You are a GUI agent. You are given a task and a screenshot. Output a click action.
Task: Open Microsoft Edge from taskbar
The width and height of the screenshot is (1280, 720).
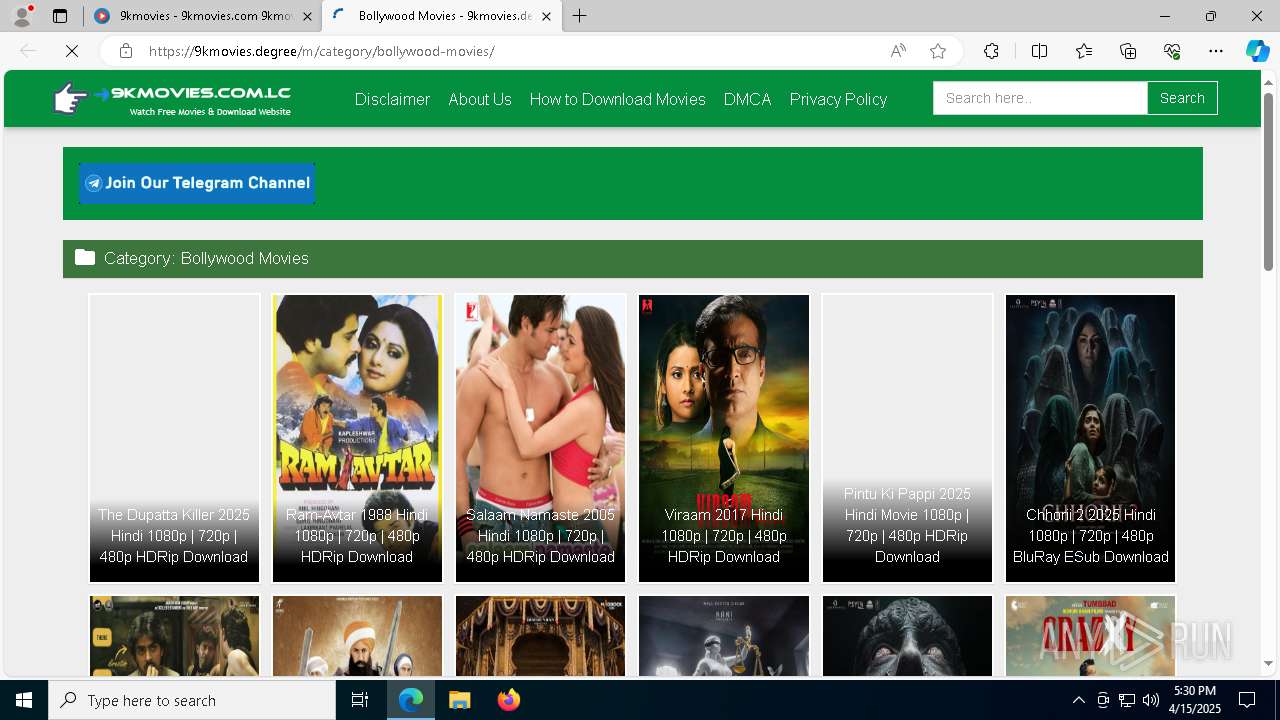[411, 700]
